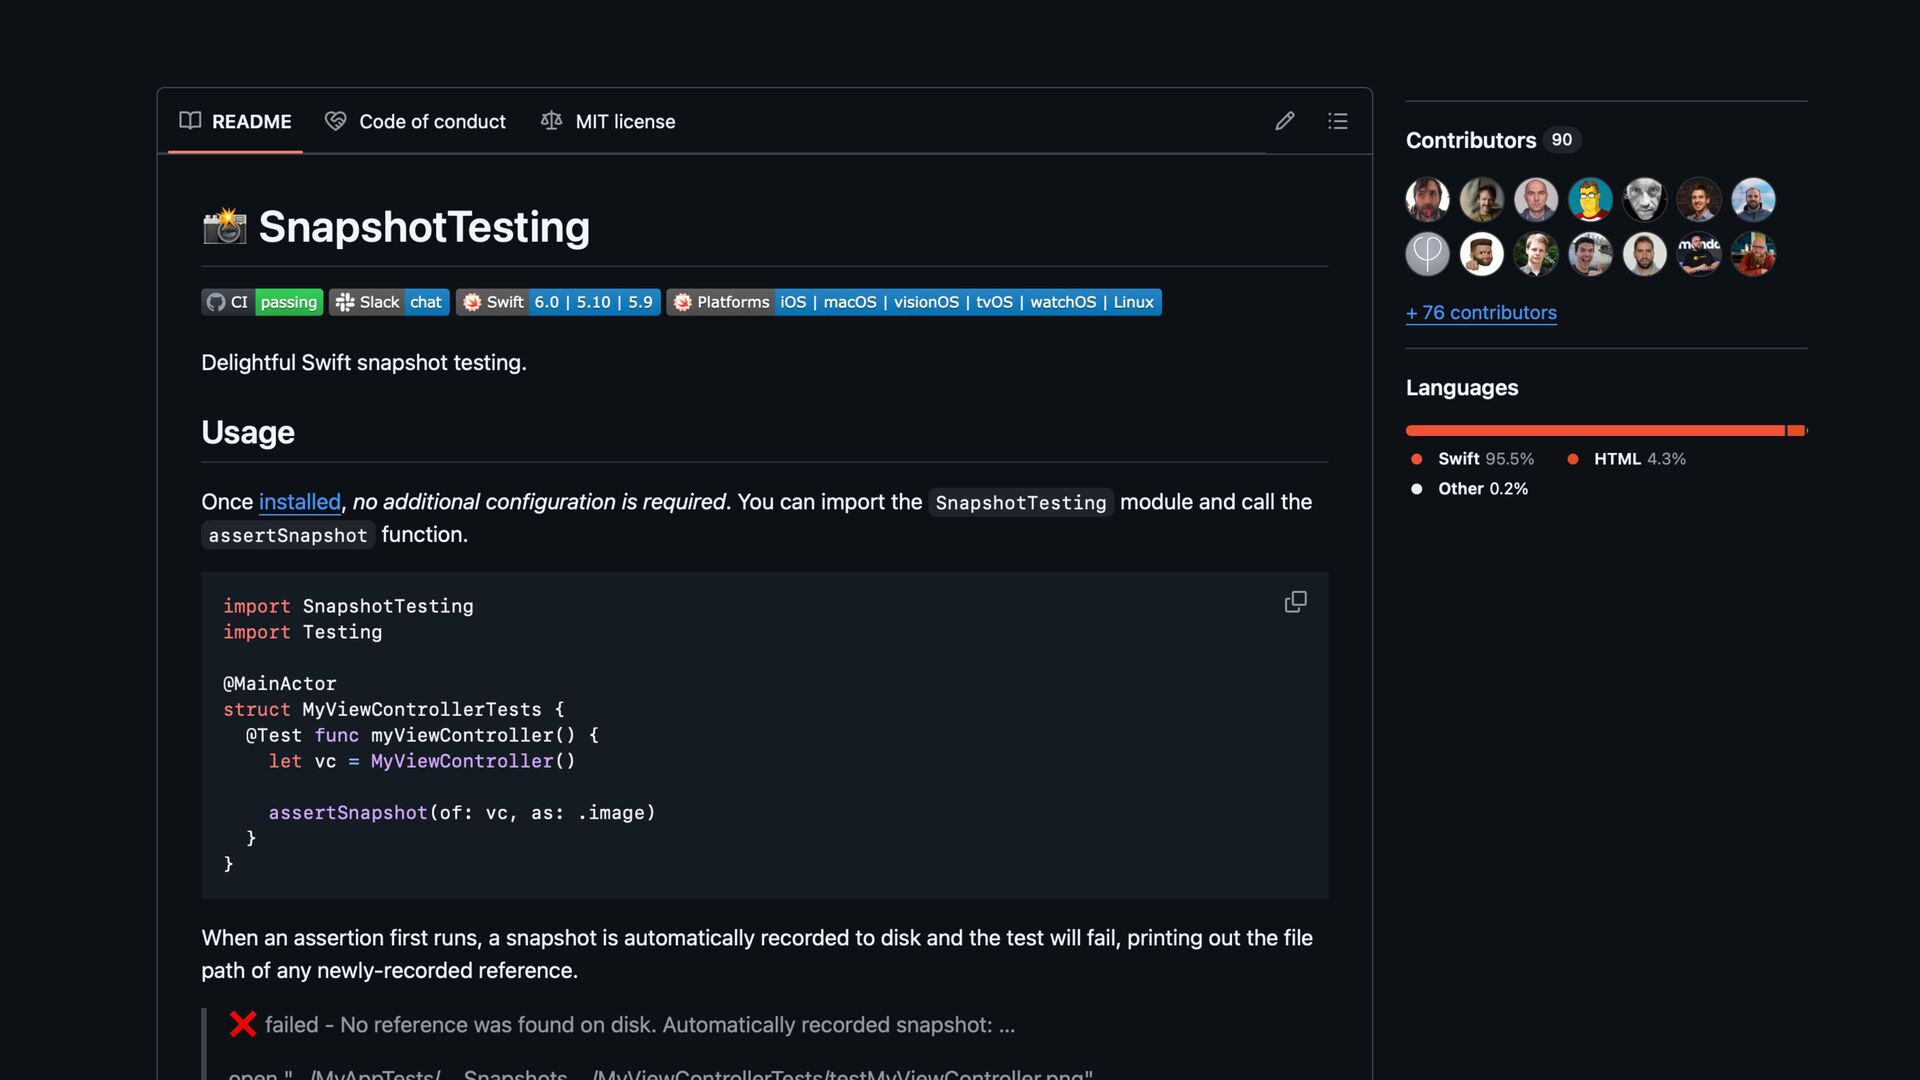
Task: Click the Platforms support badge
Action: click(x=913, y=302)
